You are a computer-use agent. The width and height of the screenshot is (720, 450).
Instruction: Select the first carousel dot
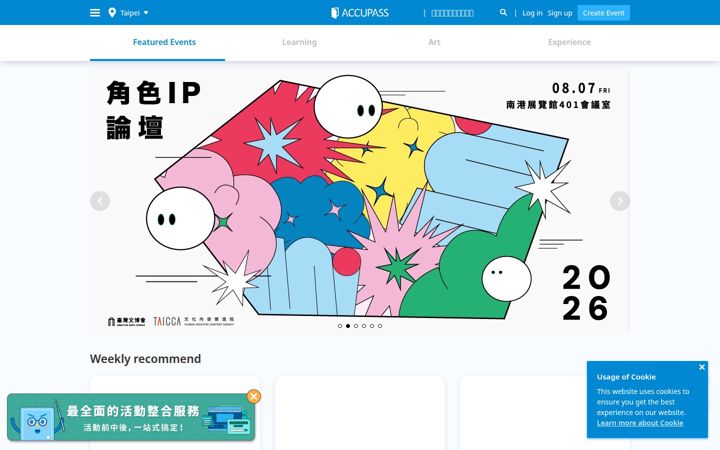click(340, 326)
